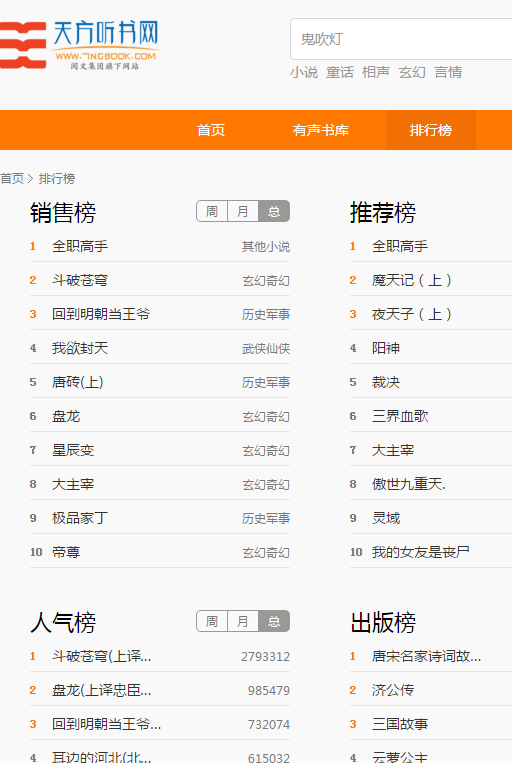Open 大主宰 in 销售榜
The height and width of the screenshot is (763, 512).
pyautogui.click(x=73, y=485)
